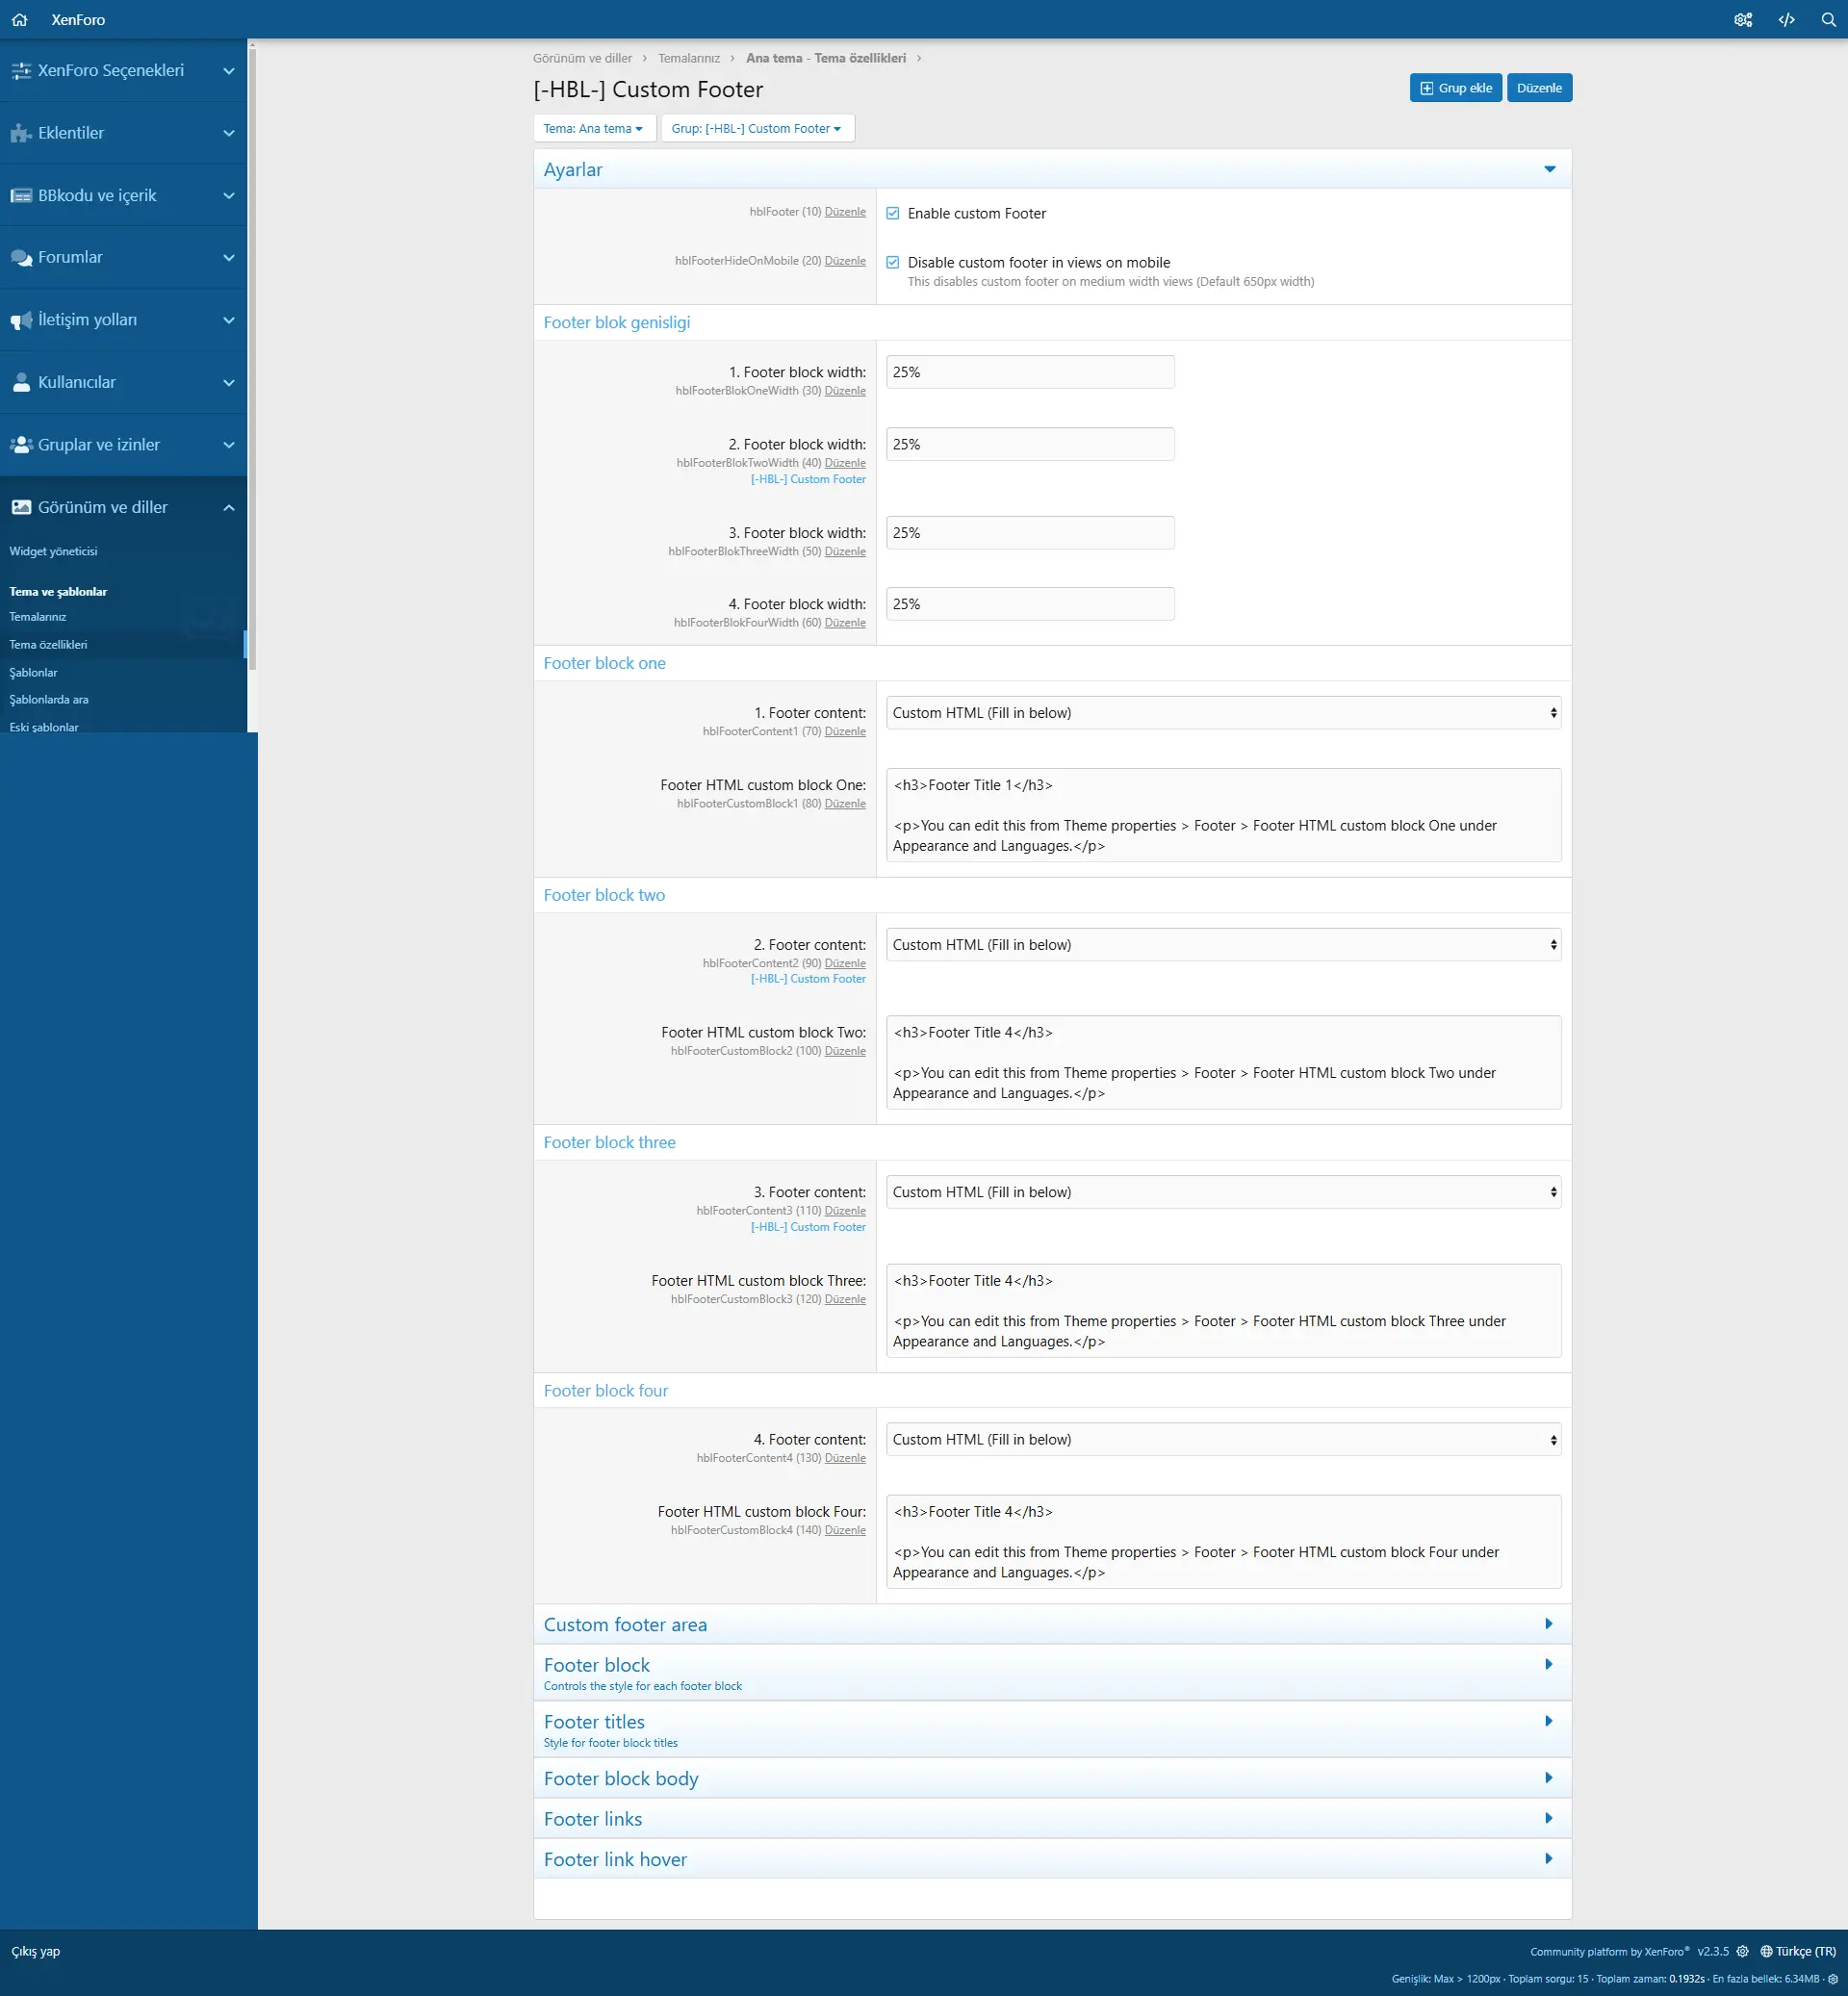Click the user account icon top-right
This screenshot has width=1848, height=1996.
(1742, 17)
